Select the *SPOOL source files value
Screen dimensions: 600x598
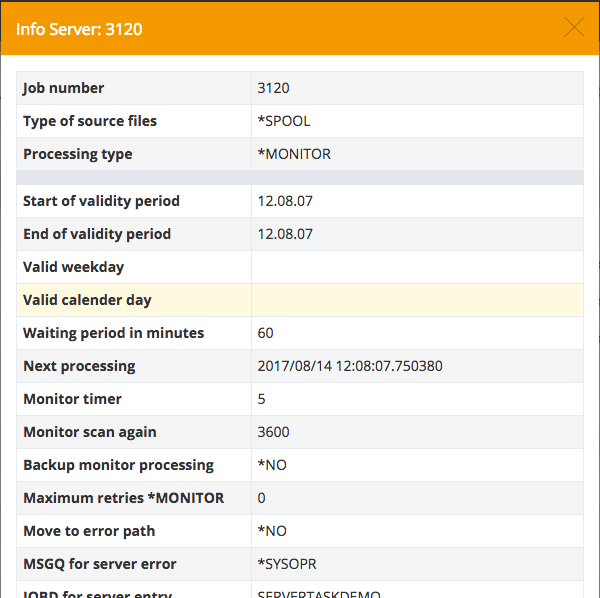pos(284,121)
